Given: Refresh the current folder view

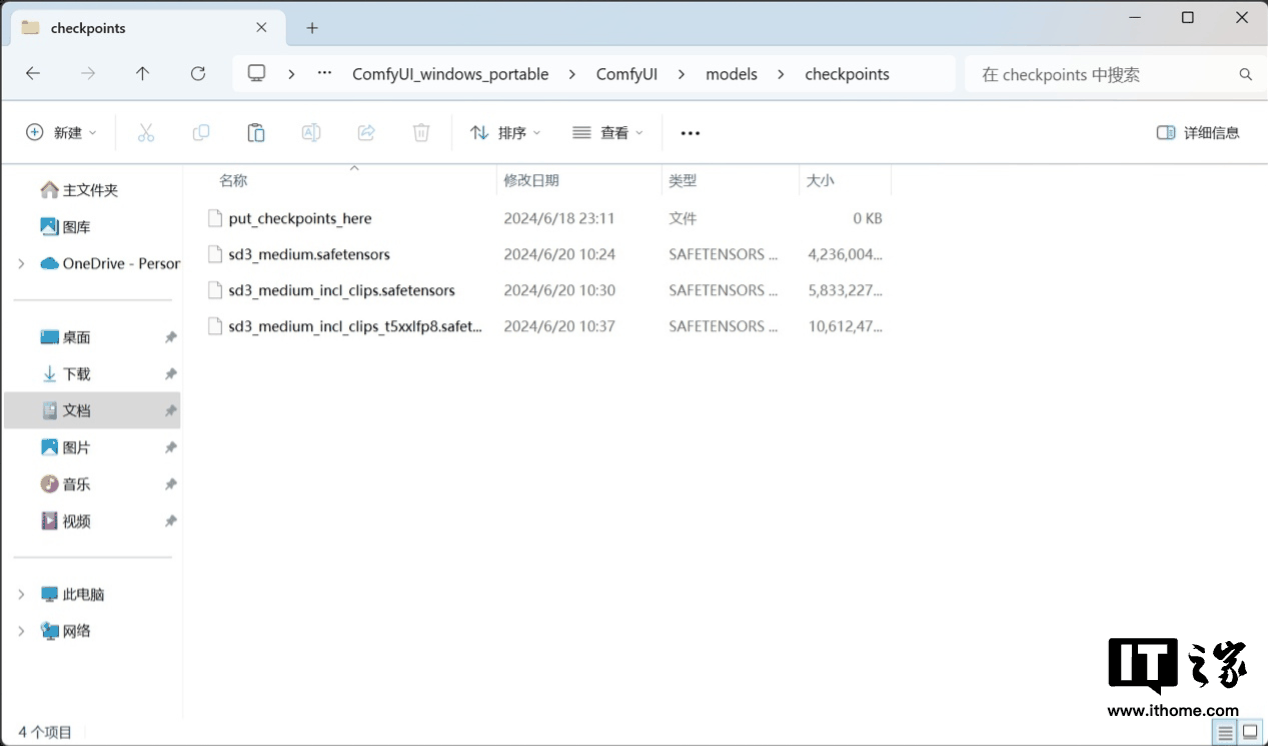Looking at the screenshot, I should pyautogui.click(x=198, y=74).
